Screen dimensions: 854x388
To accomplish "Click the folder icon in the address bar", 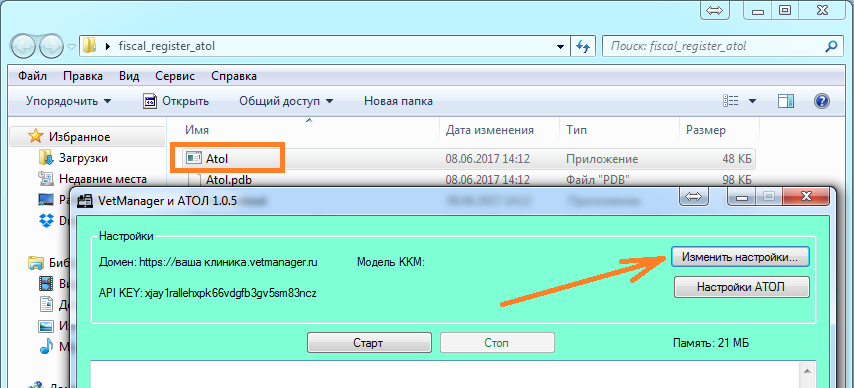I will tap(89, 46).
